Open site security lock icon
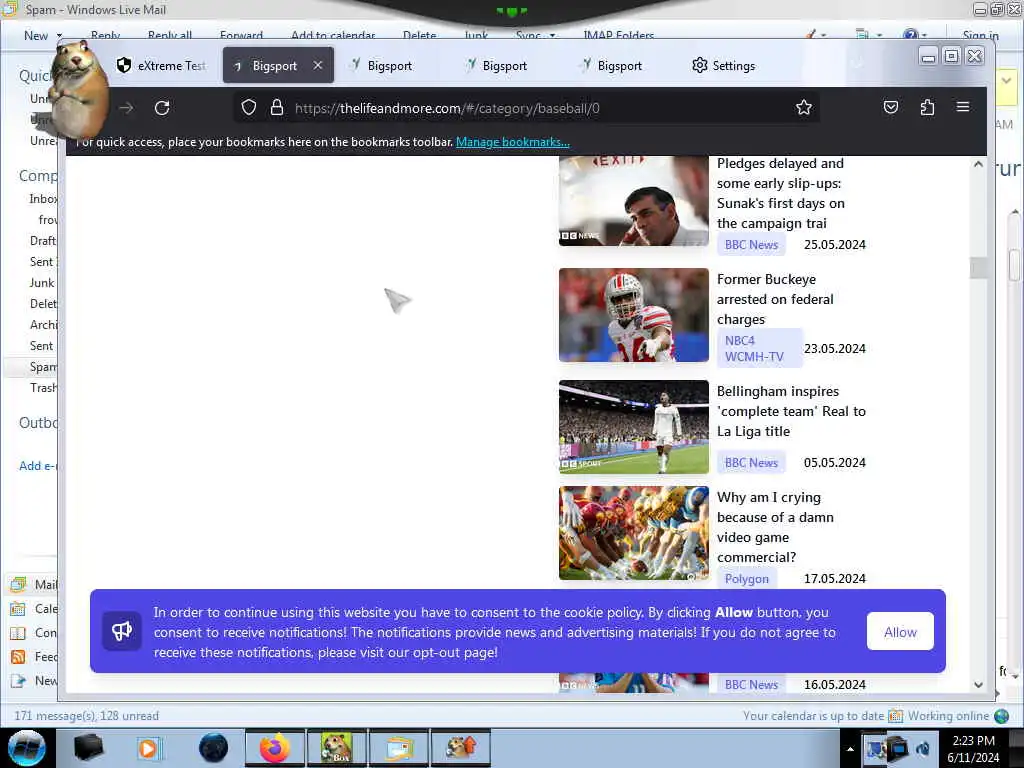Image resolution: width=1024 pixels, height=768 pixels. click(x=277, y=108)
